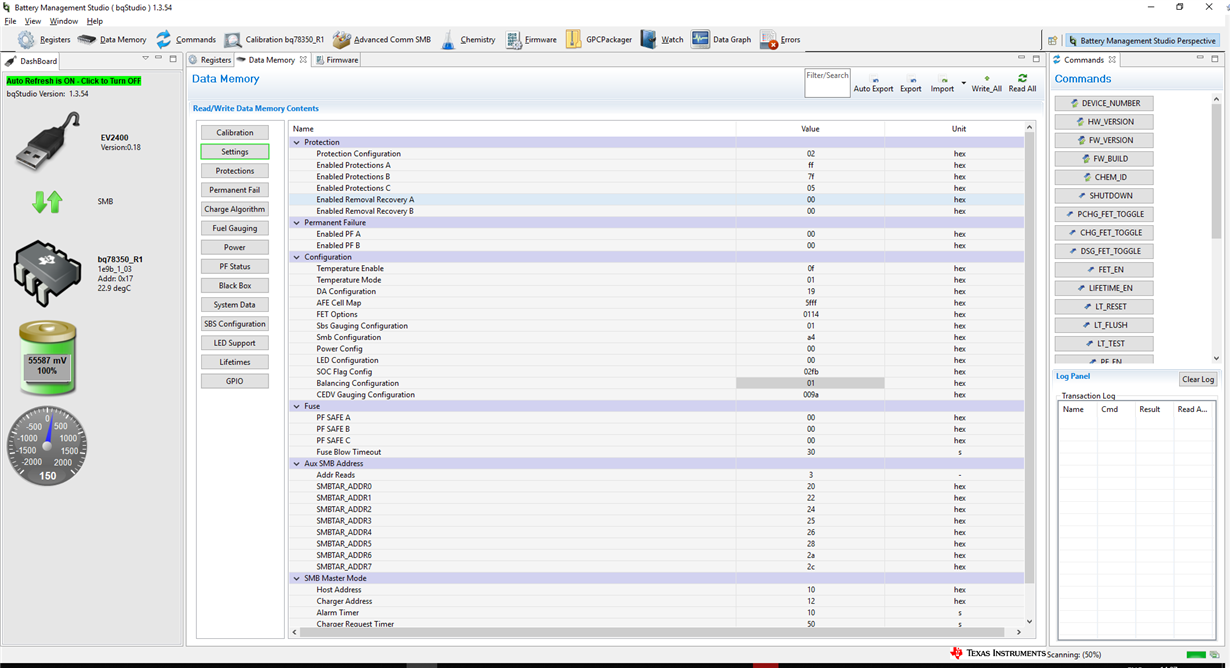The height and width of the screenshot is (668, 1230).
Task: Open the Import dropdown arrow
Action: [964, 83]
